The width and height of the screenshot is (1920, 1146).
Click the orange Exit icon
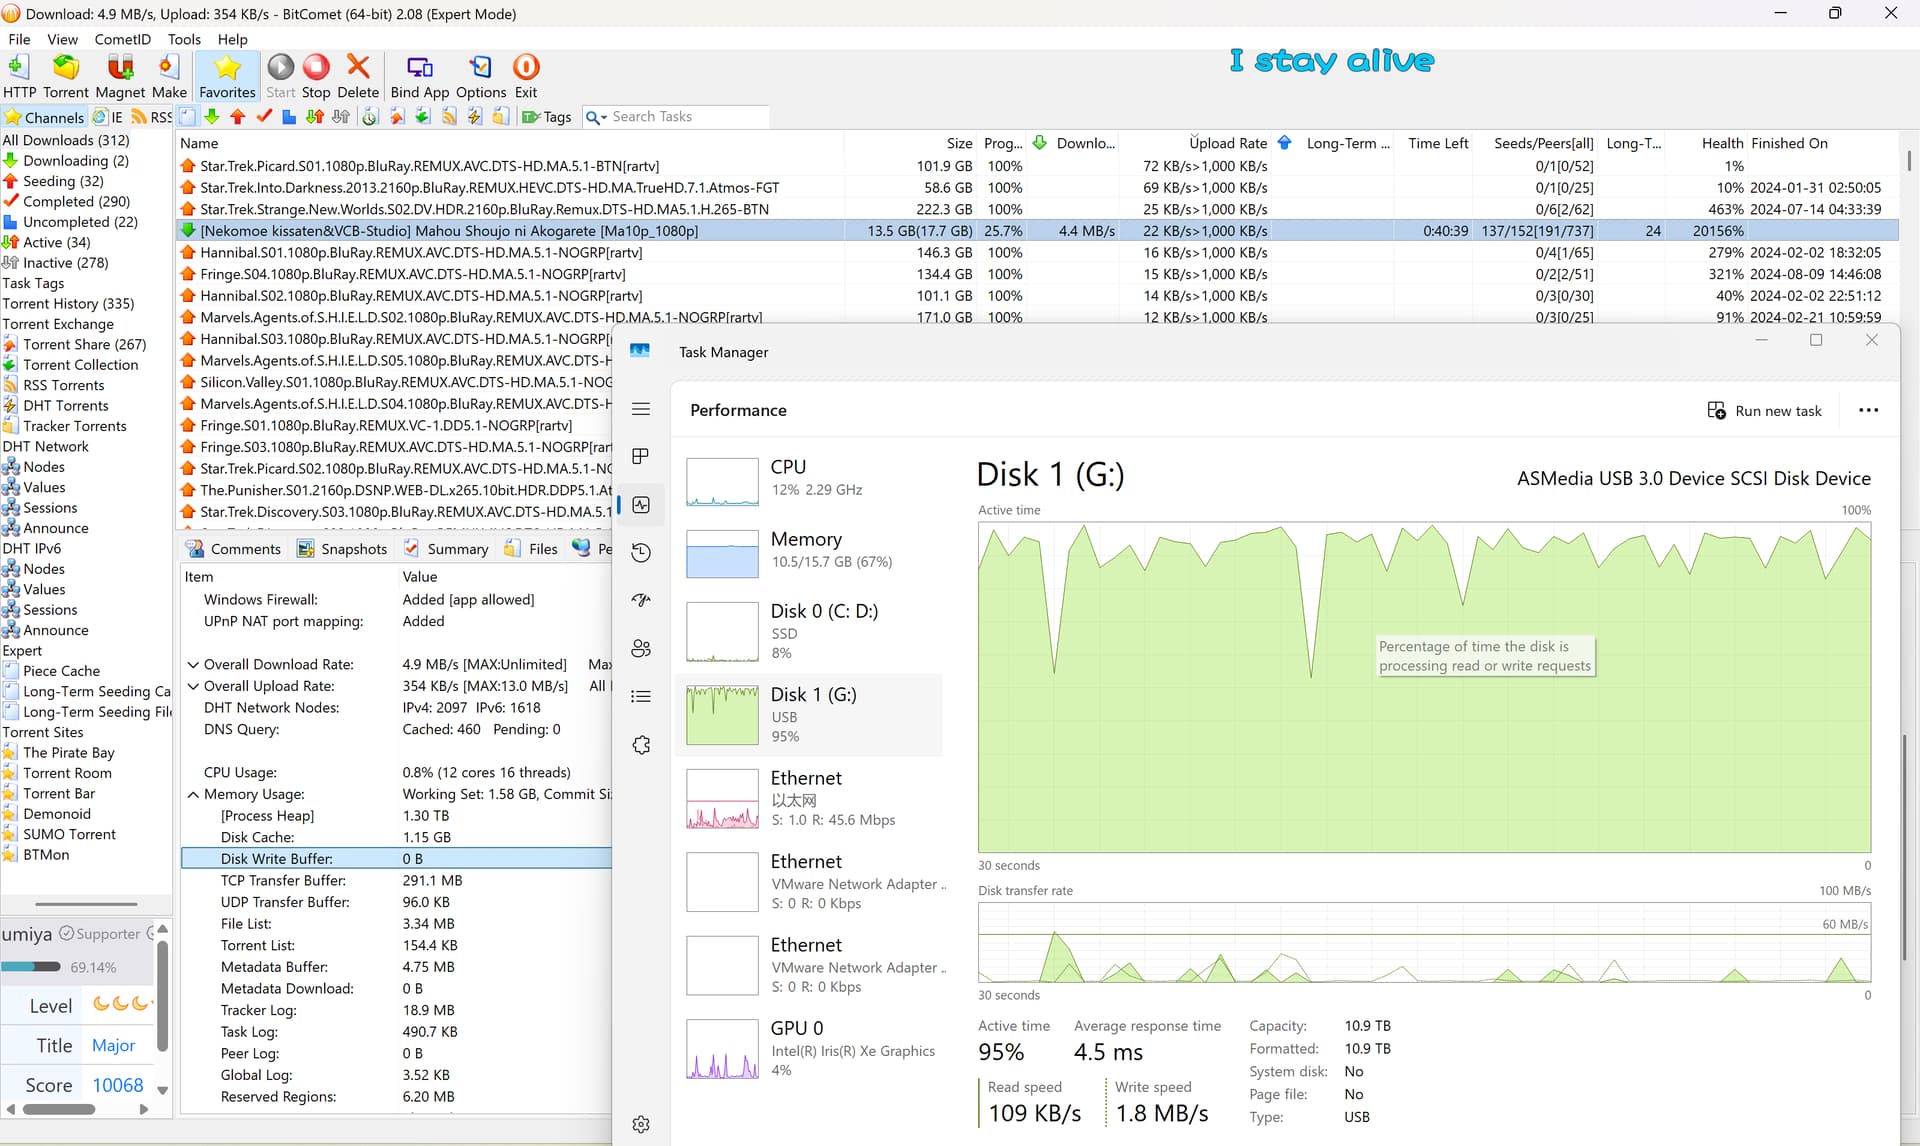pyautogui.click(x=526, y=76)
